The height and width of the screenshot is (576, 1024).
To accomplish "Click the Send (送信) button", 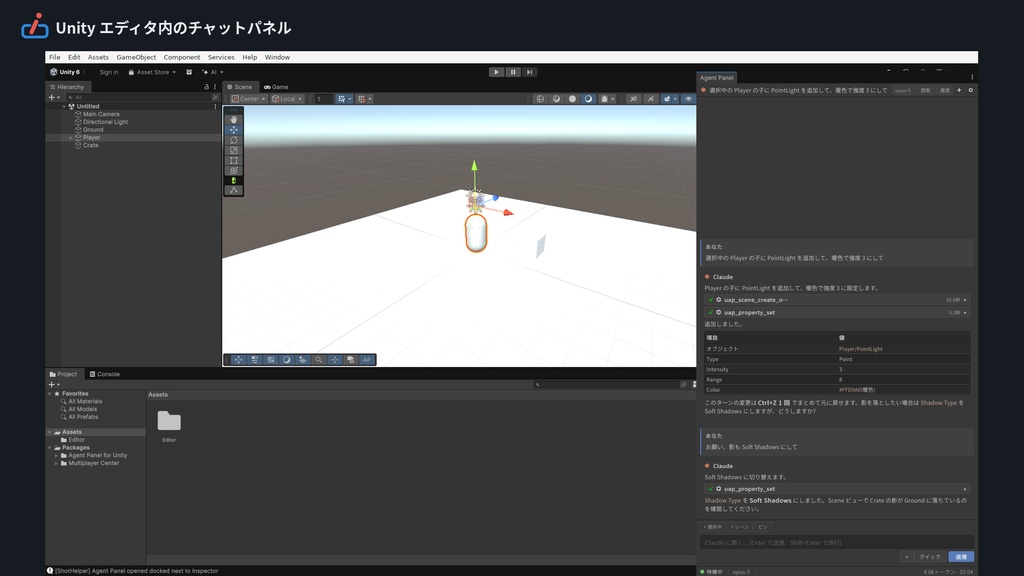I will (961, 557).
